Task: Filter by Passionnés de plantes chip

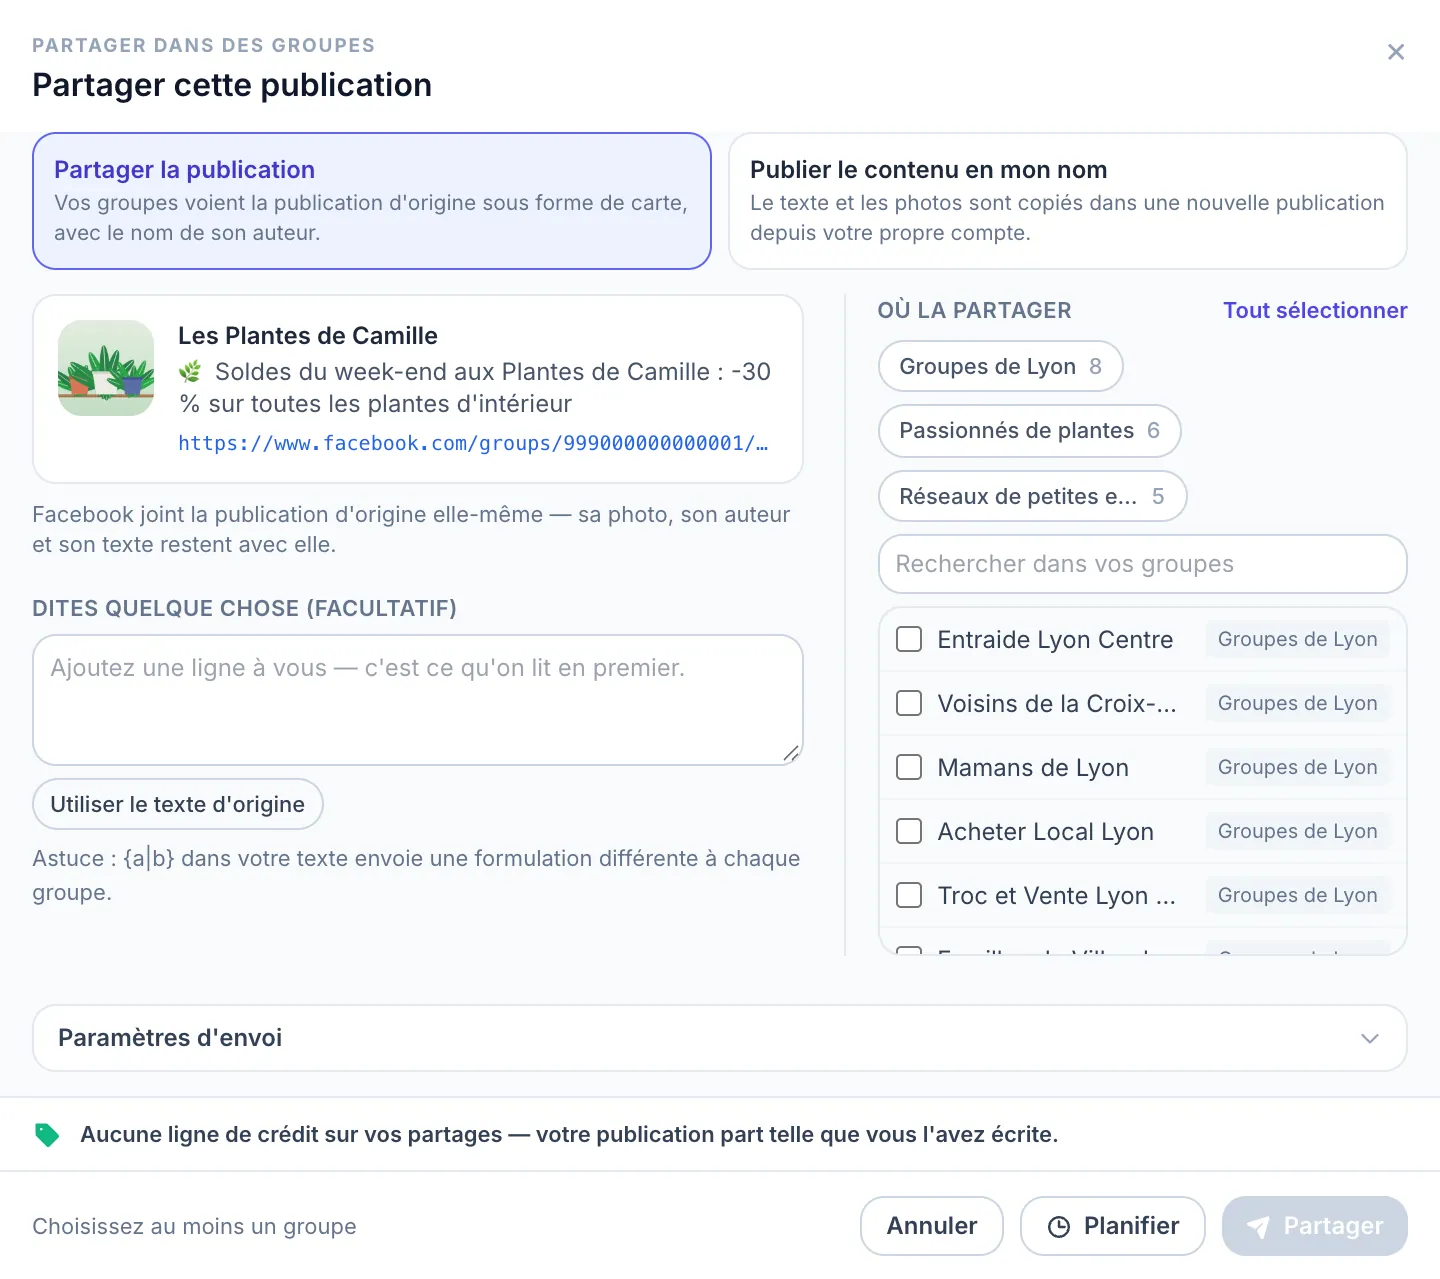Action: (1030, 431)
